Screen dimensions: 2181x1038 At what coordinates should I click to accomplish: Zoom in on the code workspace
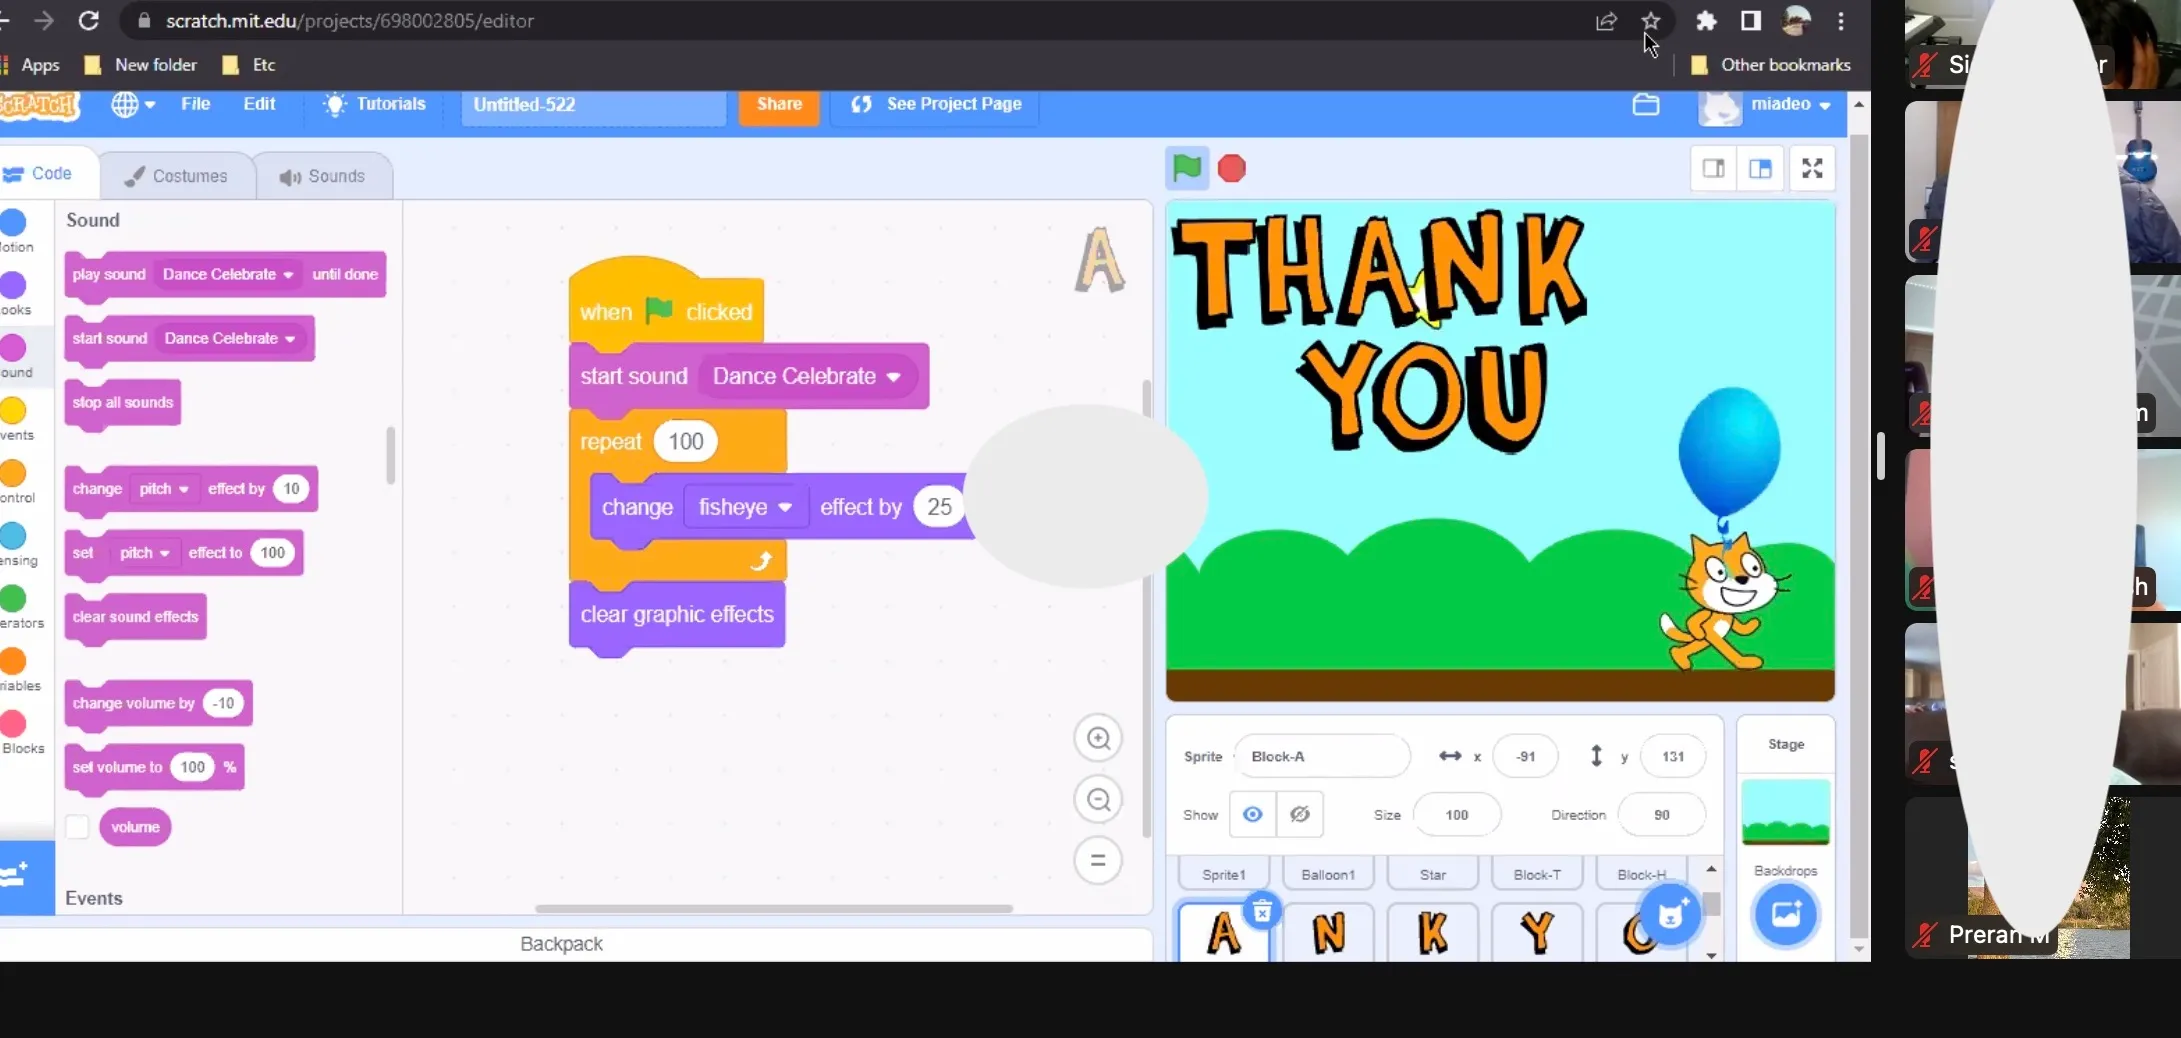1098,738
